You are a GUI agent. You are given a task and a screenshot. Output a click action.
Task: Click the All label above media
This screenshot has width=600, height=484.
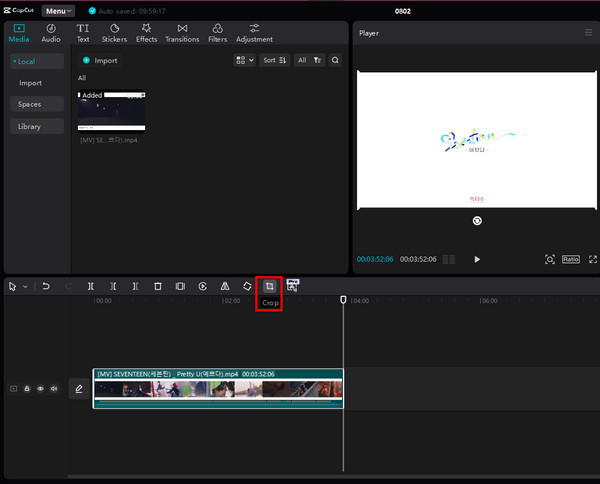coord(82,78)
